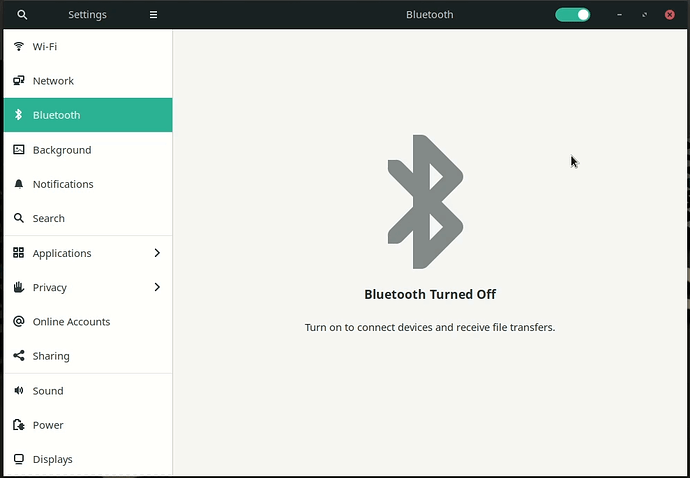Click the search magnifier icon in header
The height and width of the screenshot is (478, 690).
[22, 15]
